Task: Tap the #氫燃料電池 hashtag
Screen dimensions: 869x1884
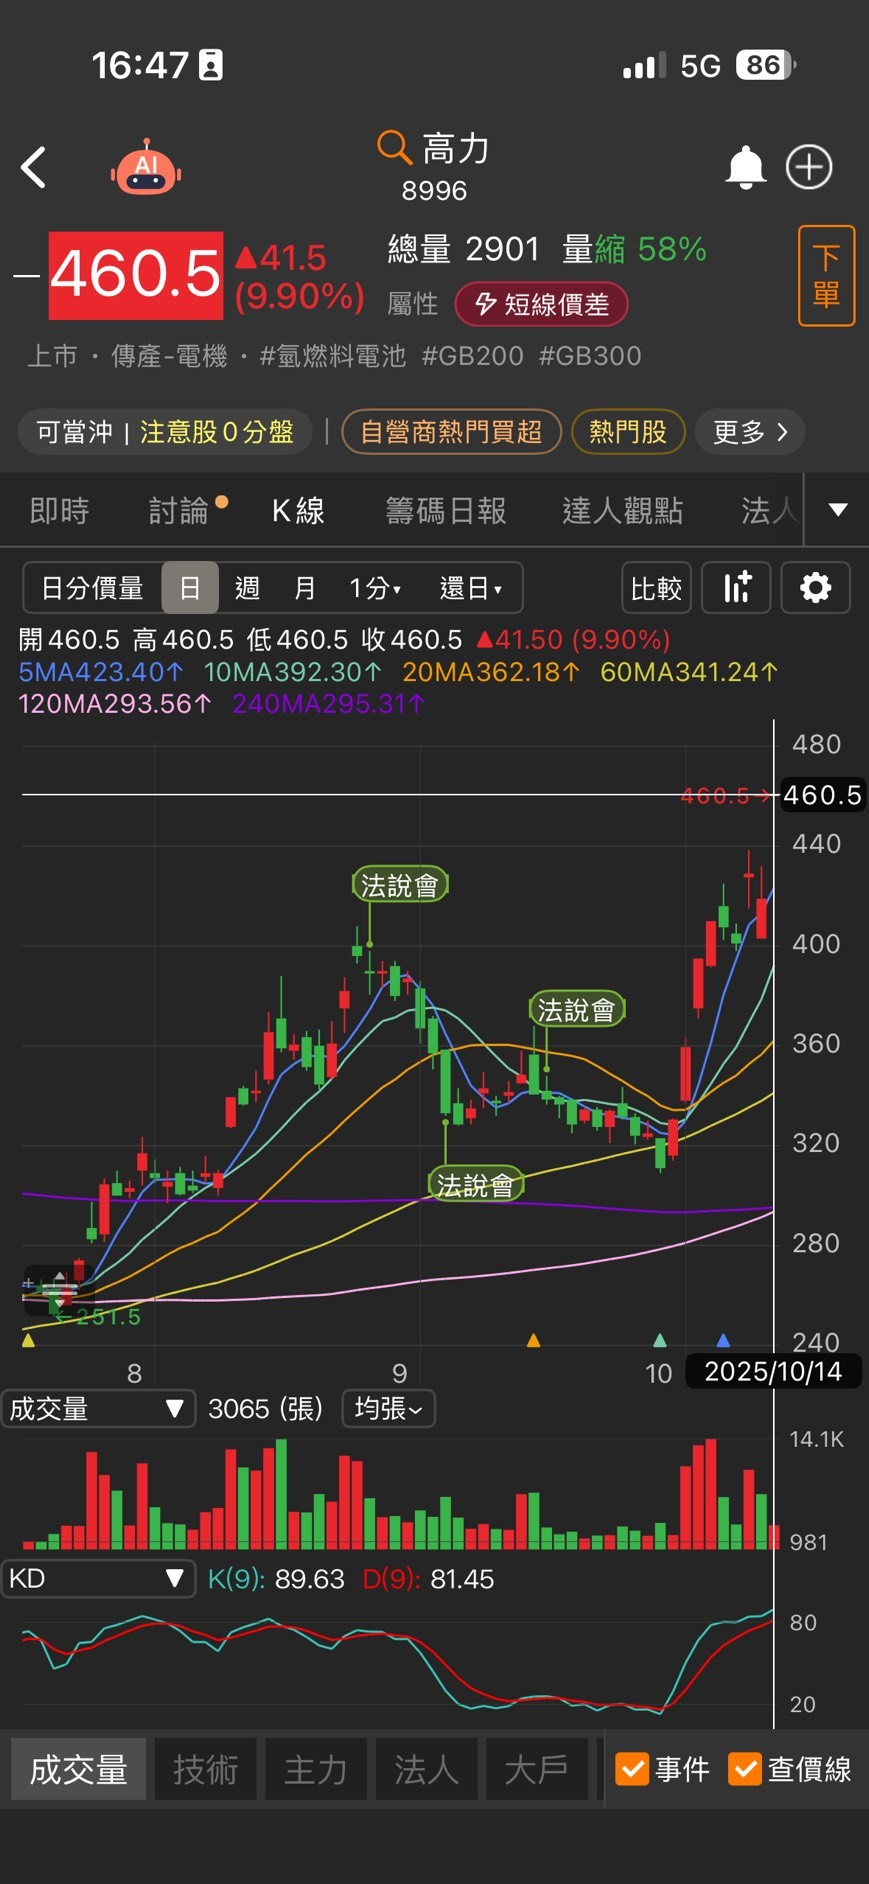Action: pyautogui.click(x=333, y=356)
